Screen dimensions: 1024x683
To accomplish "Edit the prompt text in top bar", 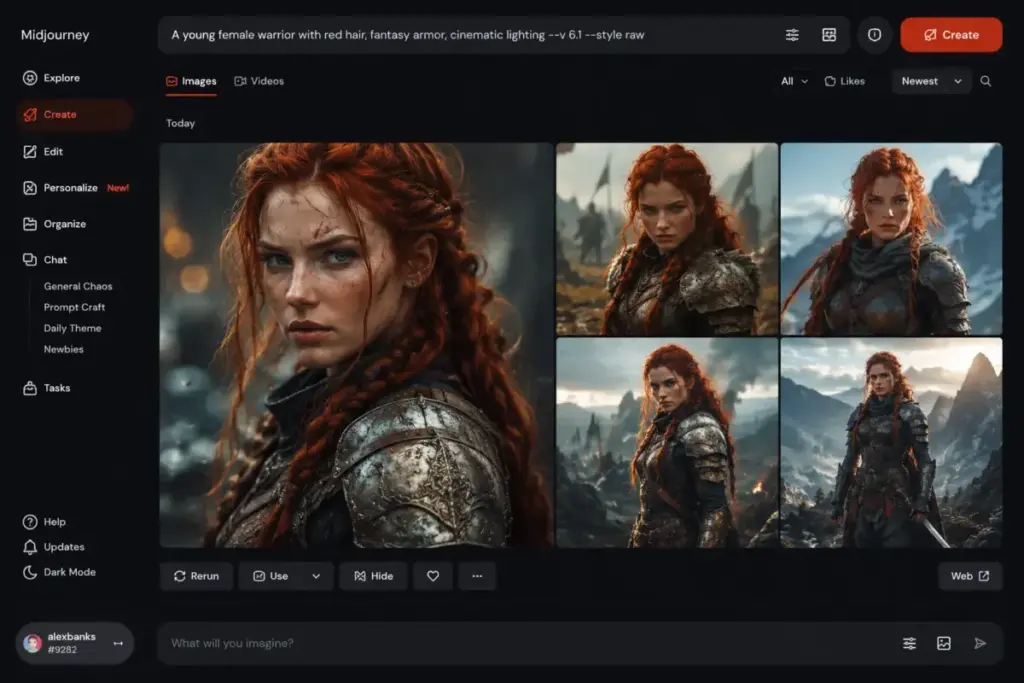I will (408, 35).
